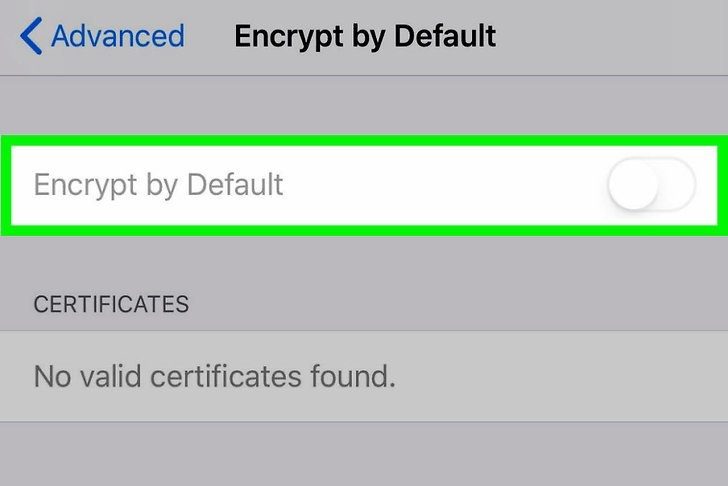Toggle the Encrypt by Default switch
Screen dimensions: 728x486
click(651, 186)
